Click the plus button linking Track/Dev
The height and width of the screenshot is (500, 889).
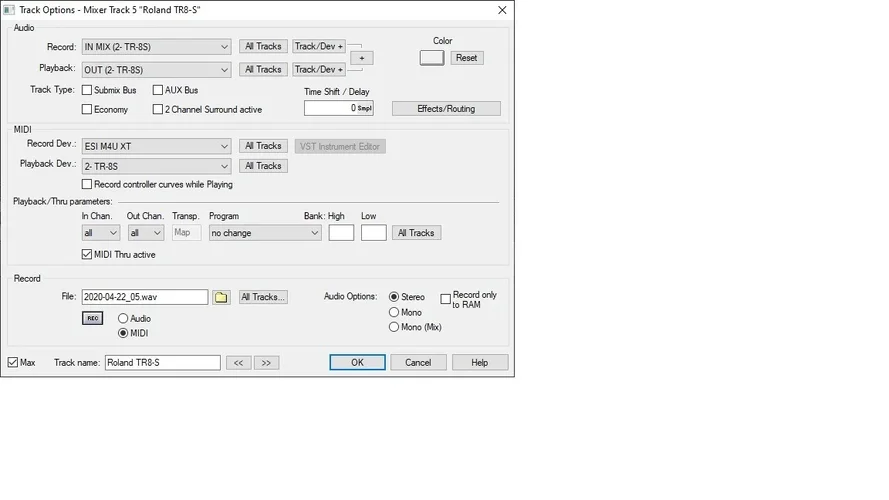point(362,58)
